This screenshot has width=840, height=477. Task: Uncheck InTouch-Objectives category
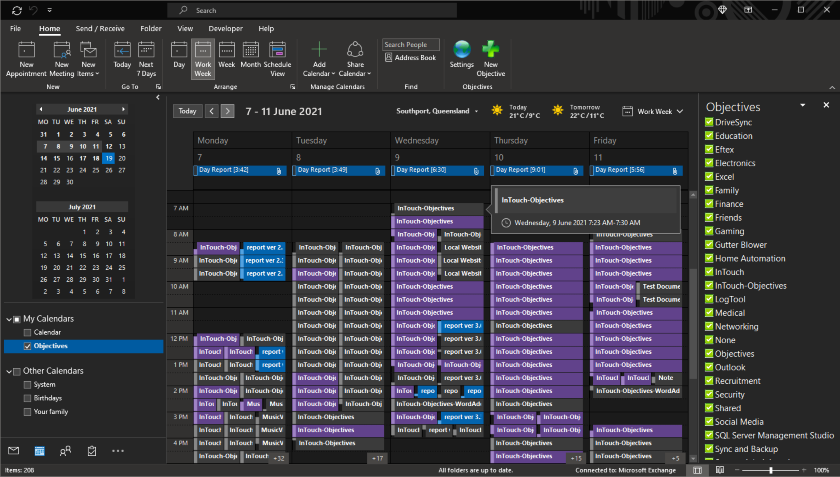709,286
